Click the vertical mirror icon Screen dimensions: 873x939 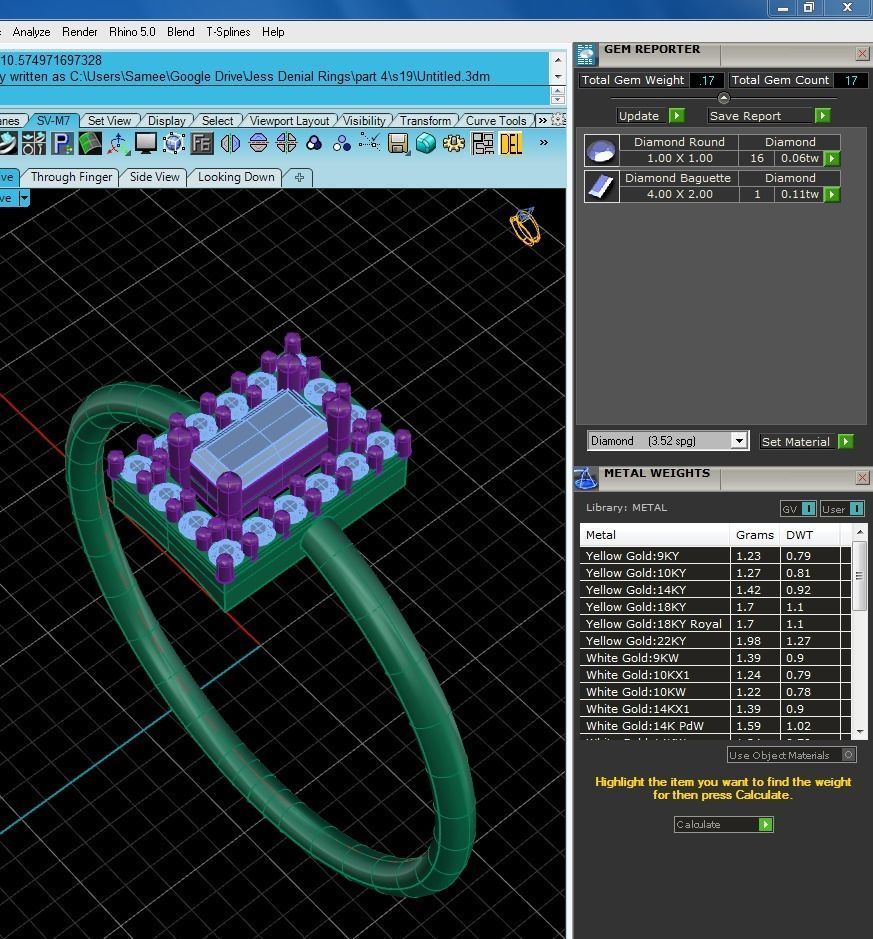click(x=230, y=144)
